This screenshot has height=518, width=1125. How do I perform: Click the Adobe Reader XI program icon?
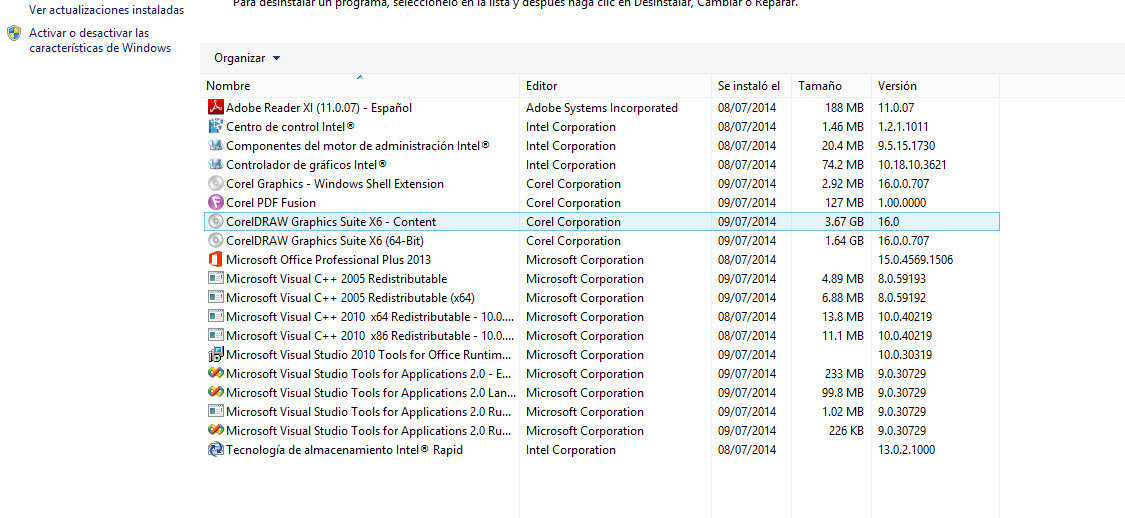tap(215, 108)
